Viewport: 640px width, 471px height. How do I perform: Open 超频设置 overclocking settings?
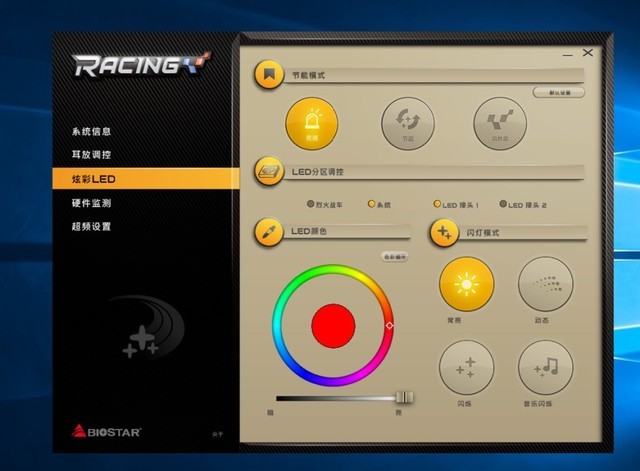[91, 227]
